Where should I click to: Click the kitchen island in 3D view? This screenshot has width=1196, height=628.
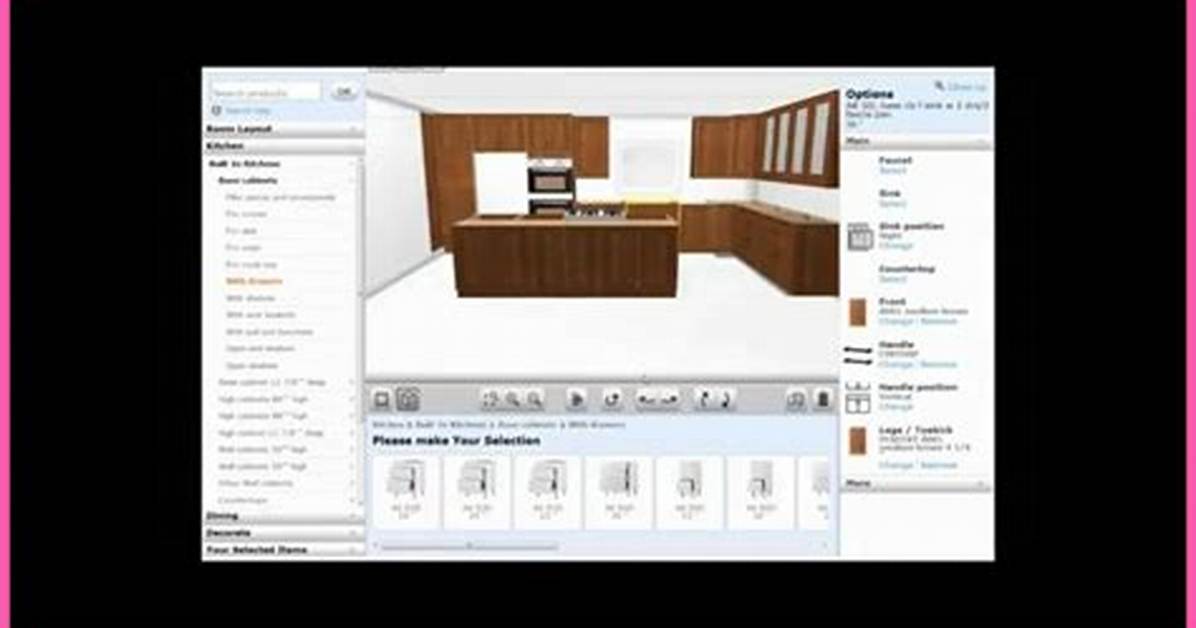tap(564, 256)
